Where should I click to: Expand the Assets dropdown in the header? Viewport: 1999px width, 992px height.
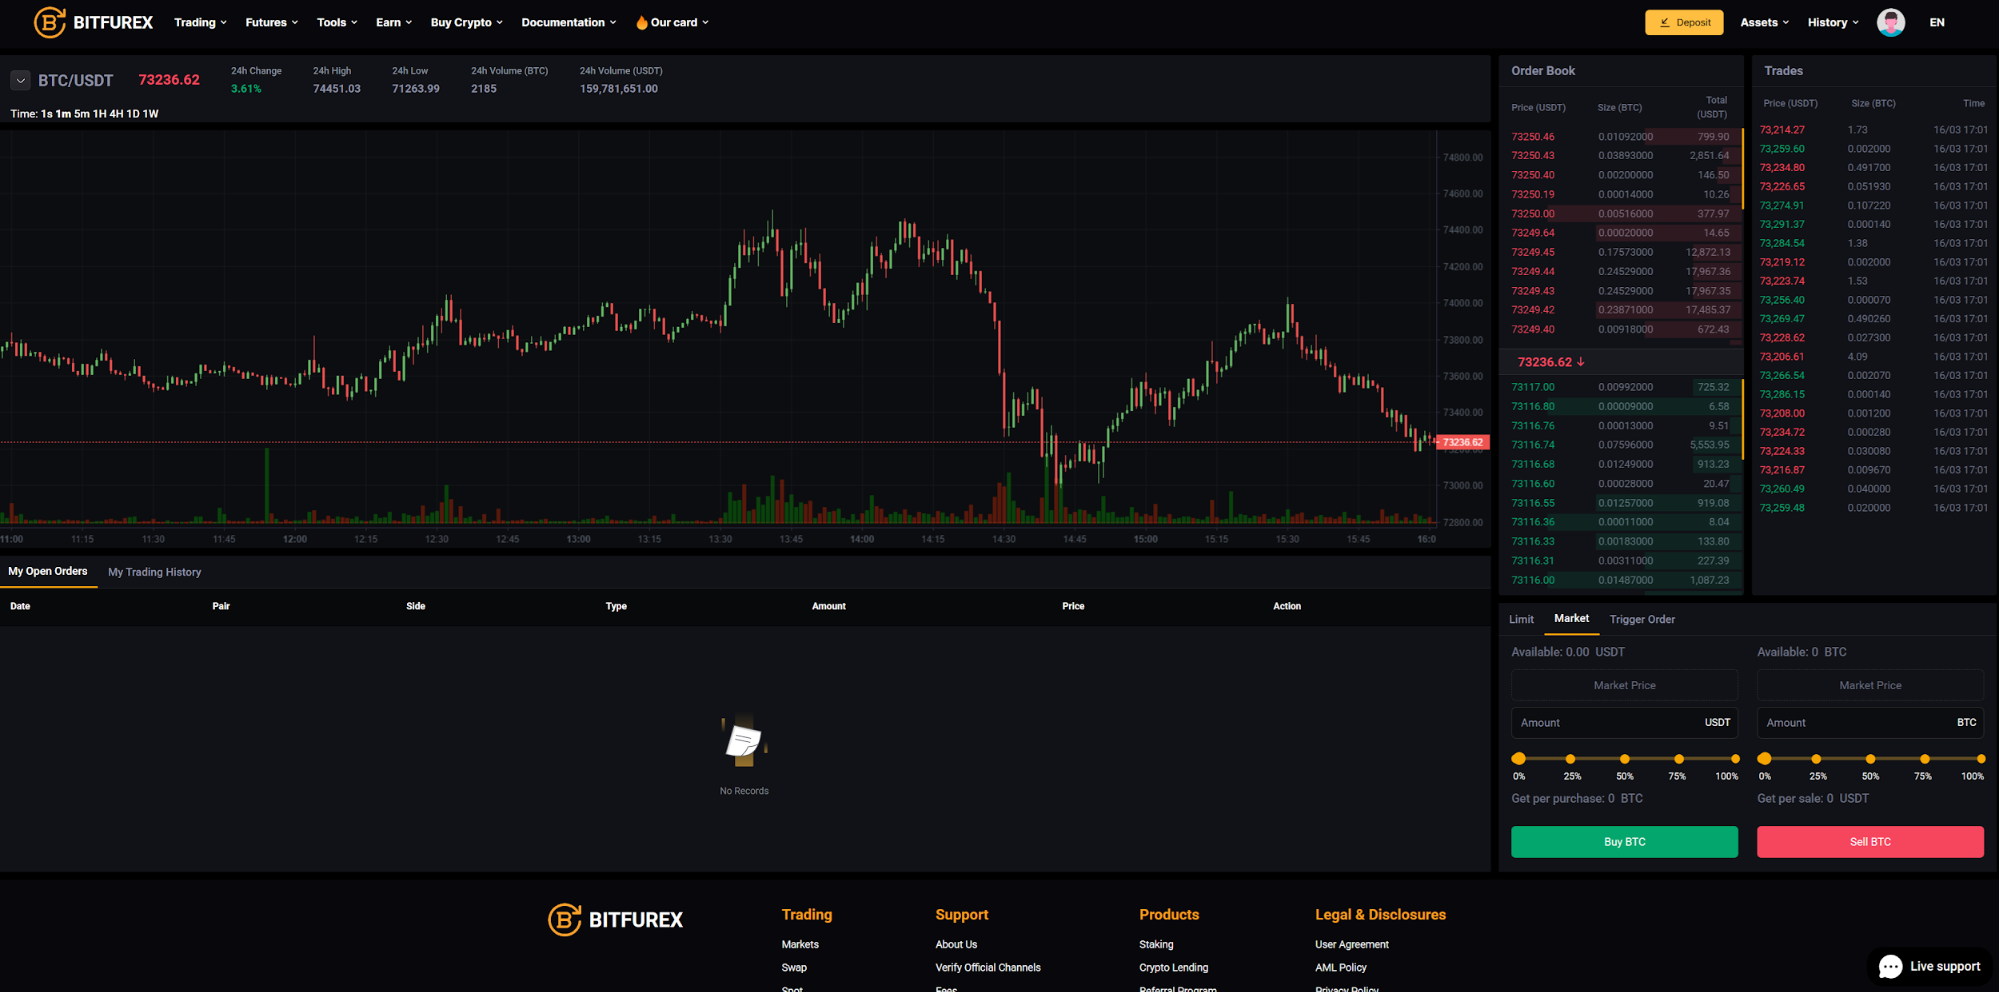coord(1764,22)
